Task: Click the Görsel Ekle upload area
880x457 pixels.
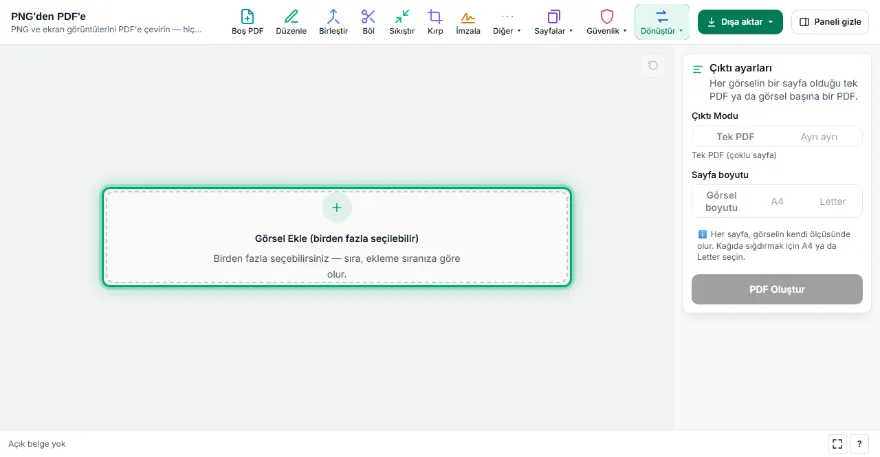Action: (x=337, y=237)
